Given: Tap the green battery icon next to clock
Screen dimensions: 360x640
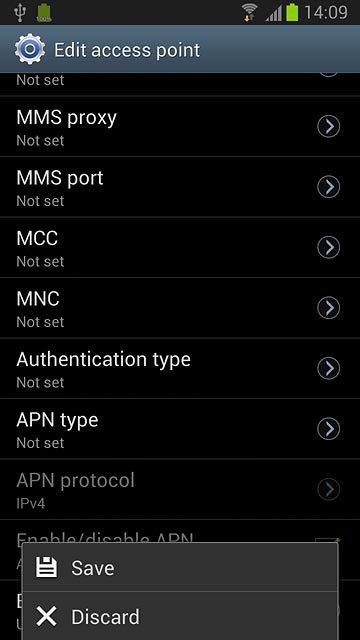Looking at the screenshot, I should 292,12.
